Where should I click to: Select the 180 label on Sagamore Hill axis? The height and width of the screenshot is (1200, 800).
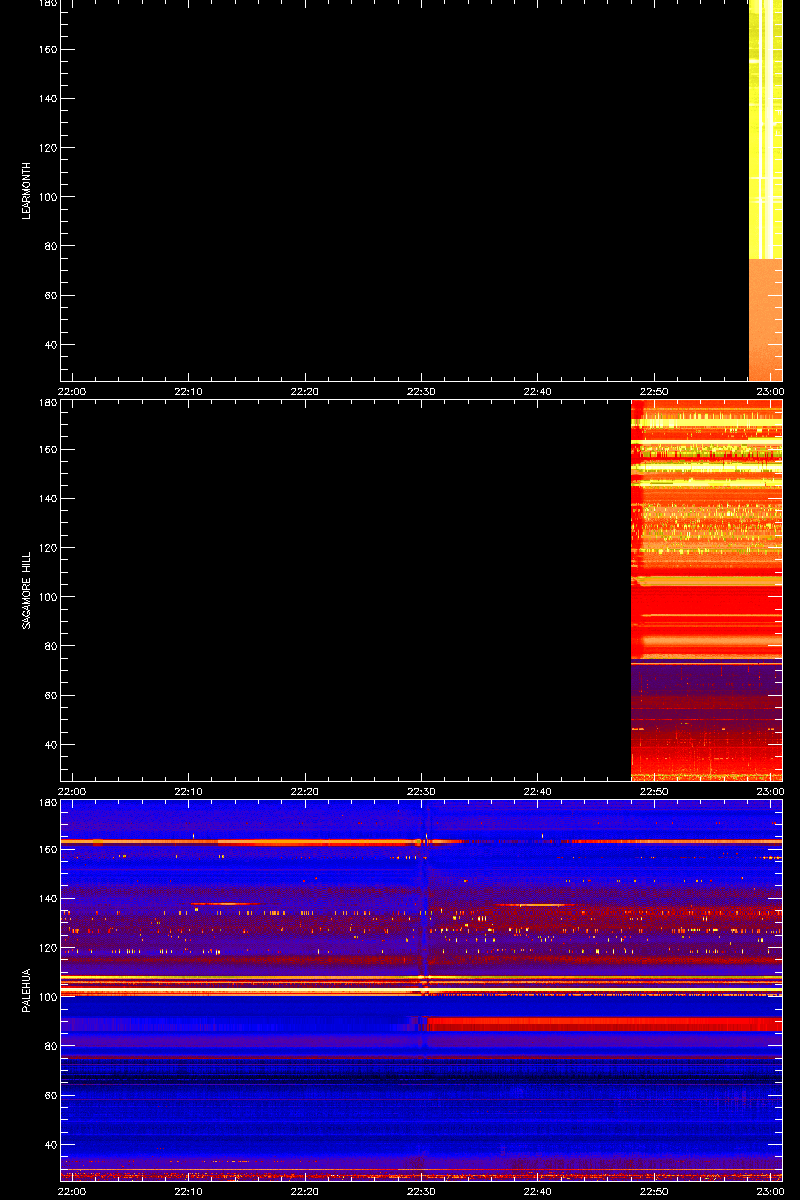[47, 403]
